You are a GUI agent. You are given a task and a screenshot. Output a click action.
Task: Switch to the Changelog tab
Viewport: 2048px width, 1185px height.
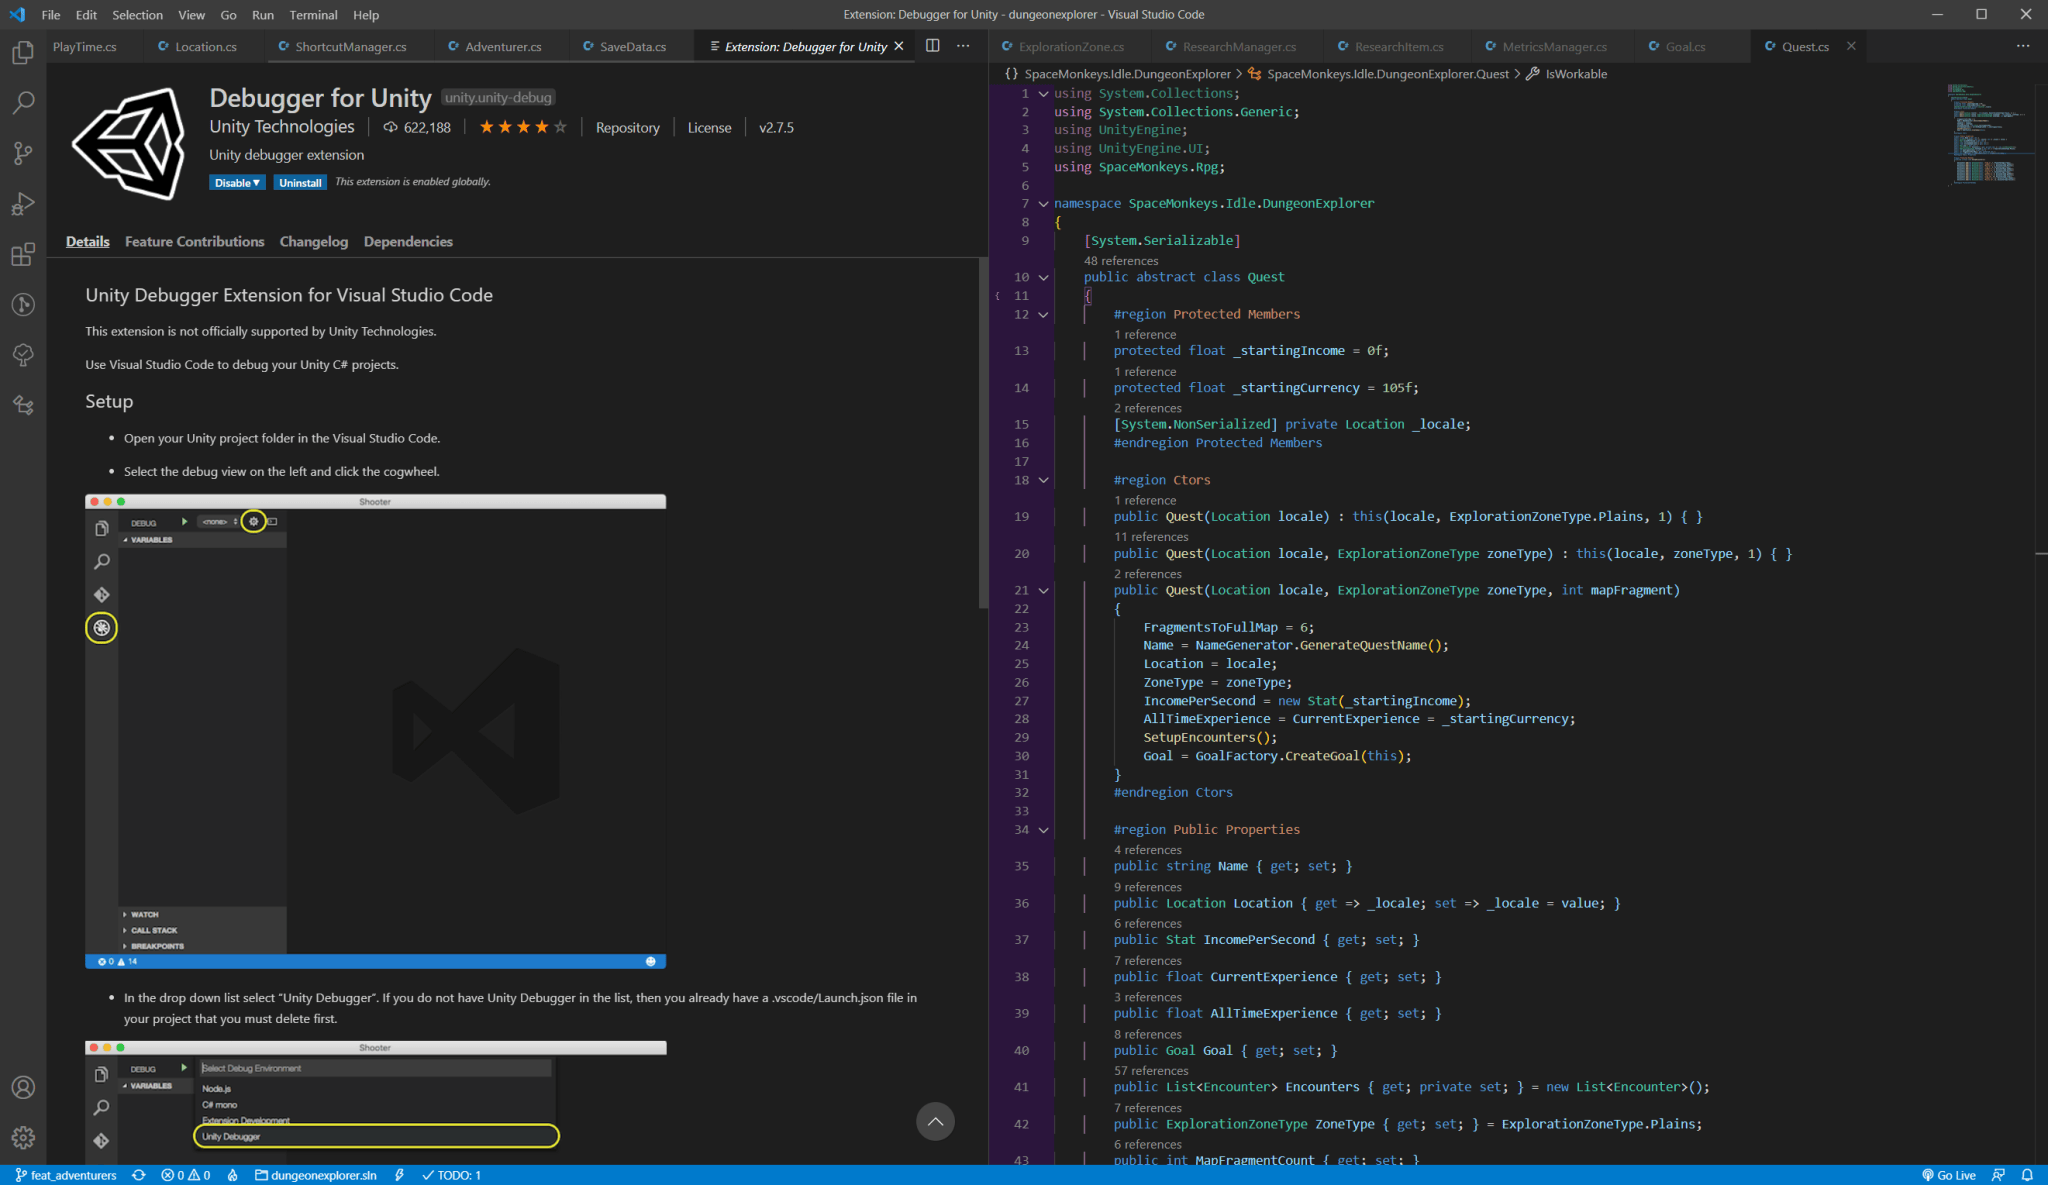[314, 241]
